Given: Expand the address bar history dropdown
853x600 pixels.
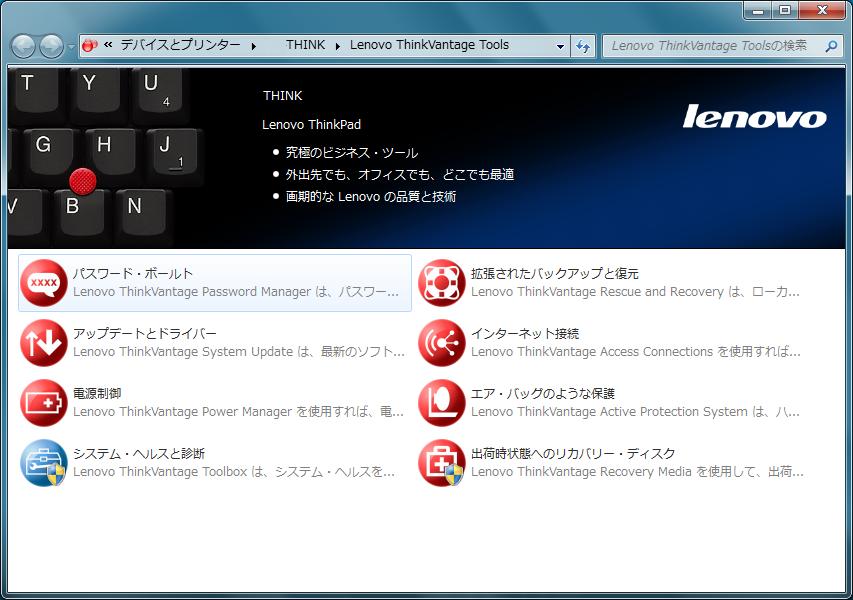Looking at the screenshot, I should (560, 46).
